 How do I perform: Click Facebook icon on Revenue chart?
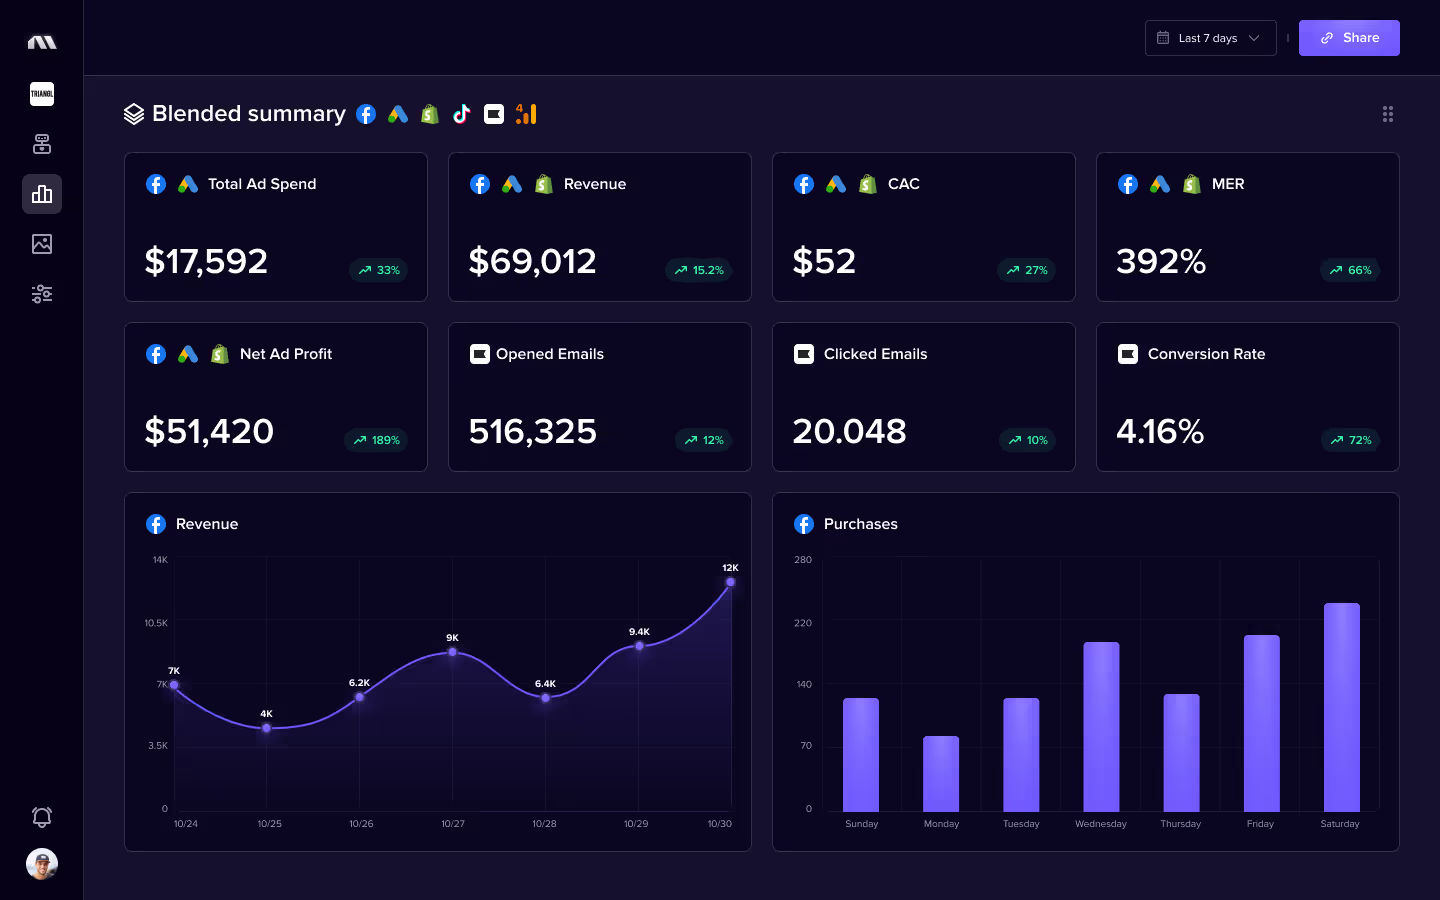156,524
